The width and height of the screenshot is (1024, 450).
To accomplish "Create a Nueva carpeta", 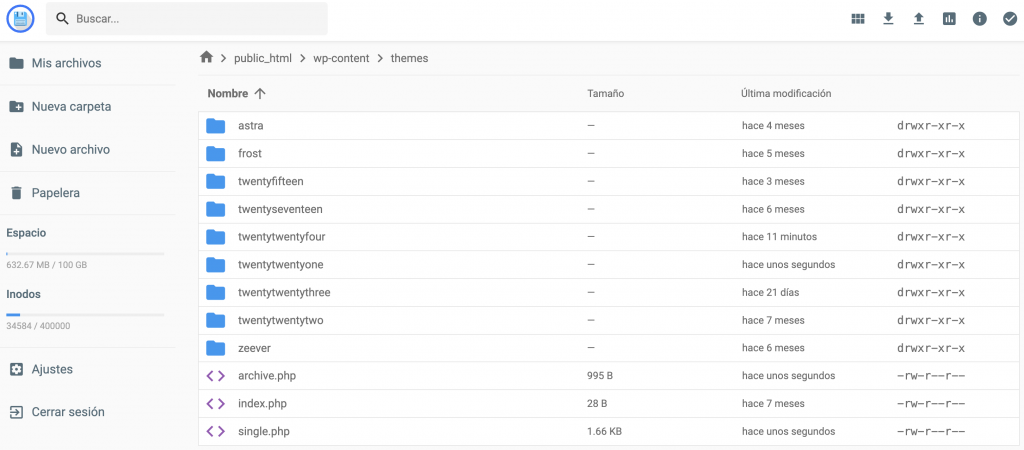I will tap(71, 106).
